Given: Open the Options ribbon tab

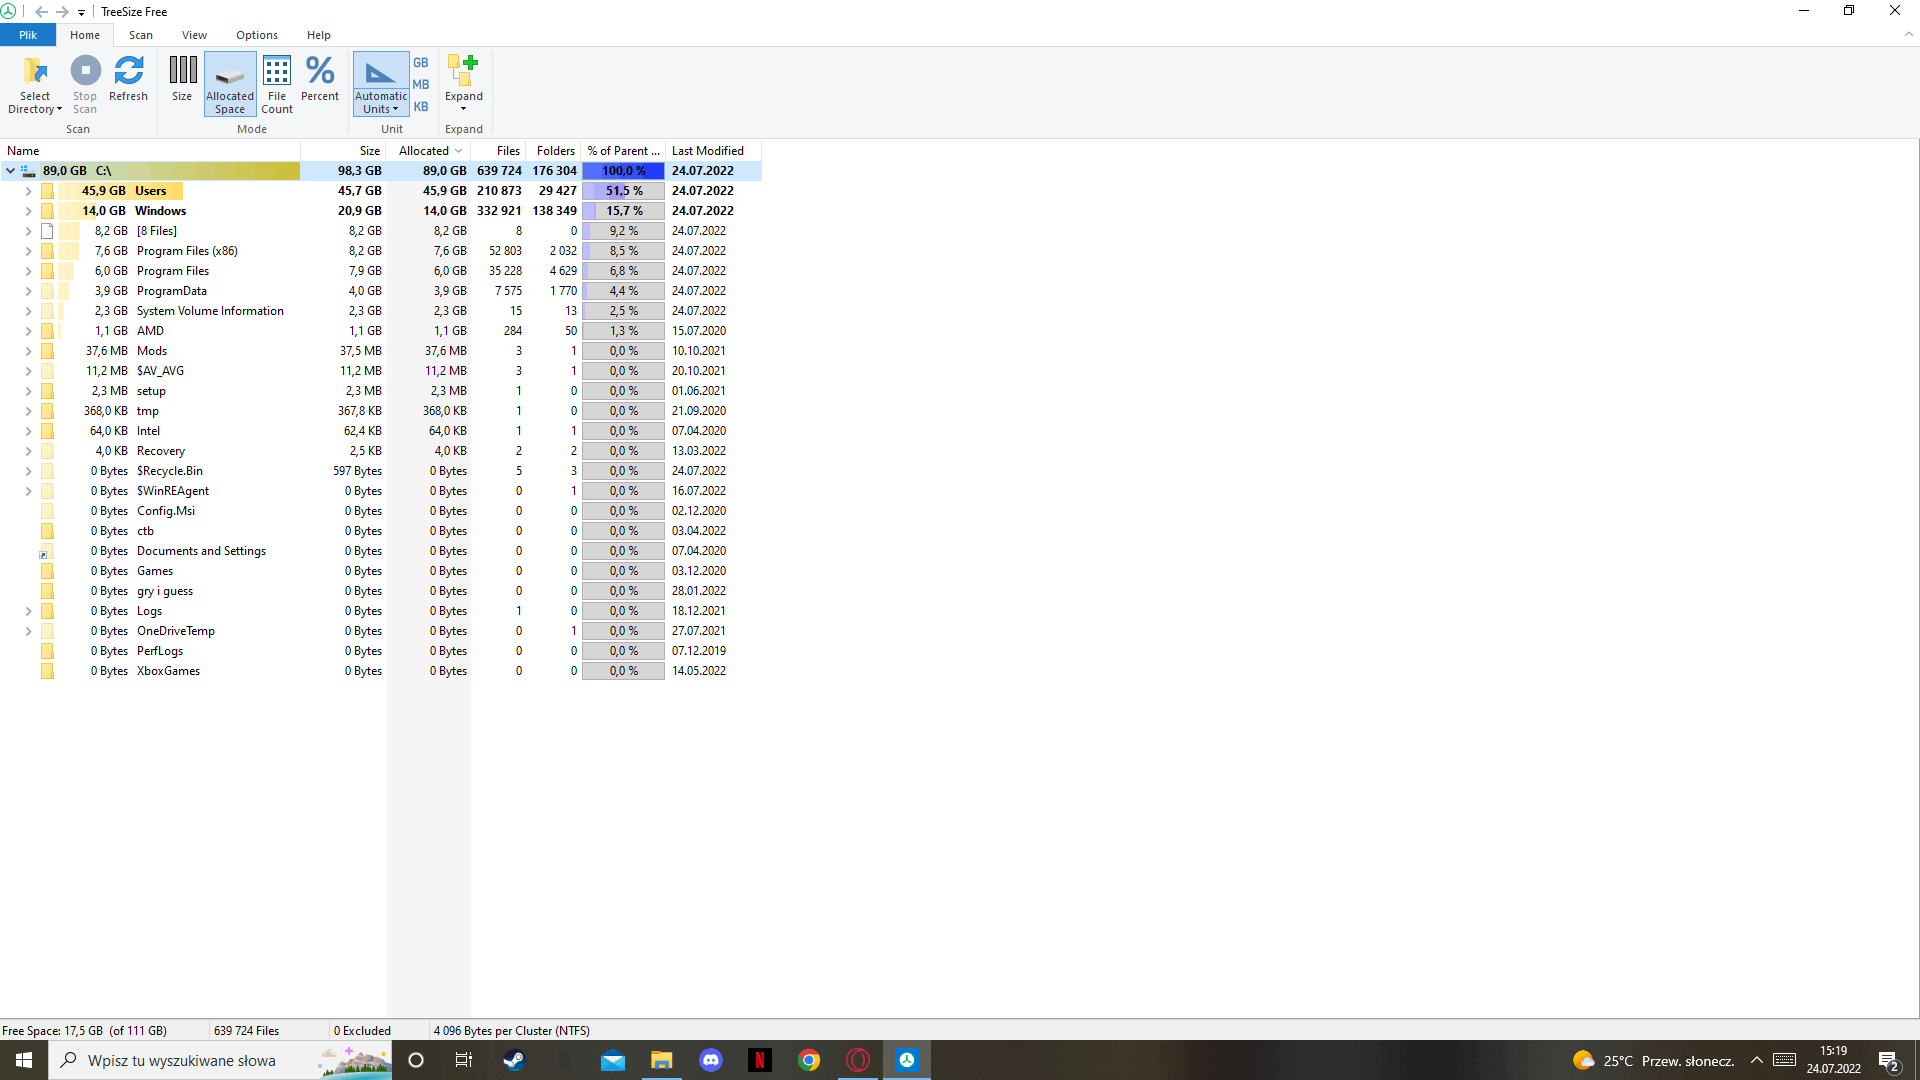Looking at the screenshot, I should click(257, 35).
